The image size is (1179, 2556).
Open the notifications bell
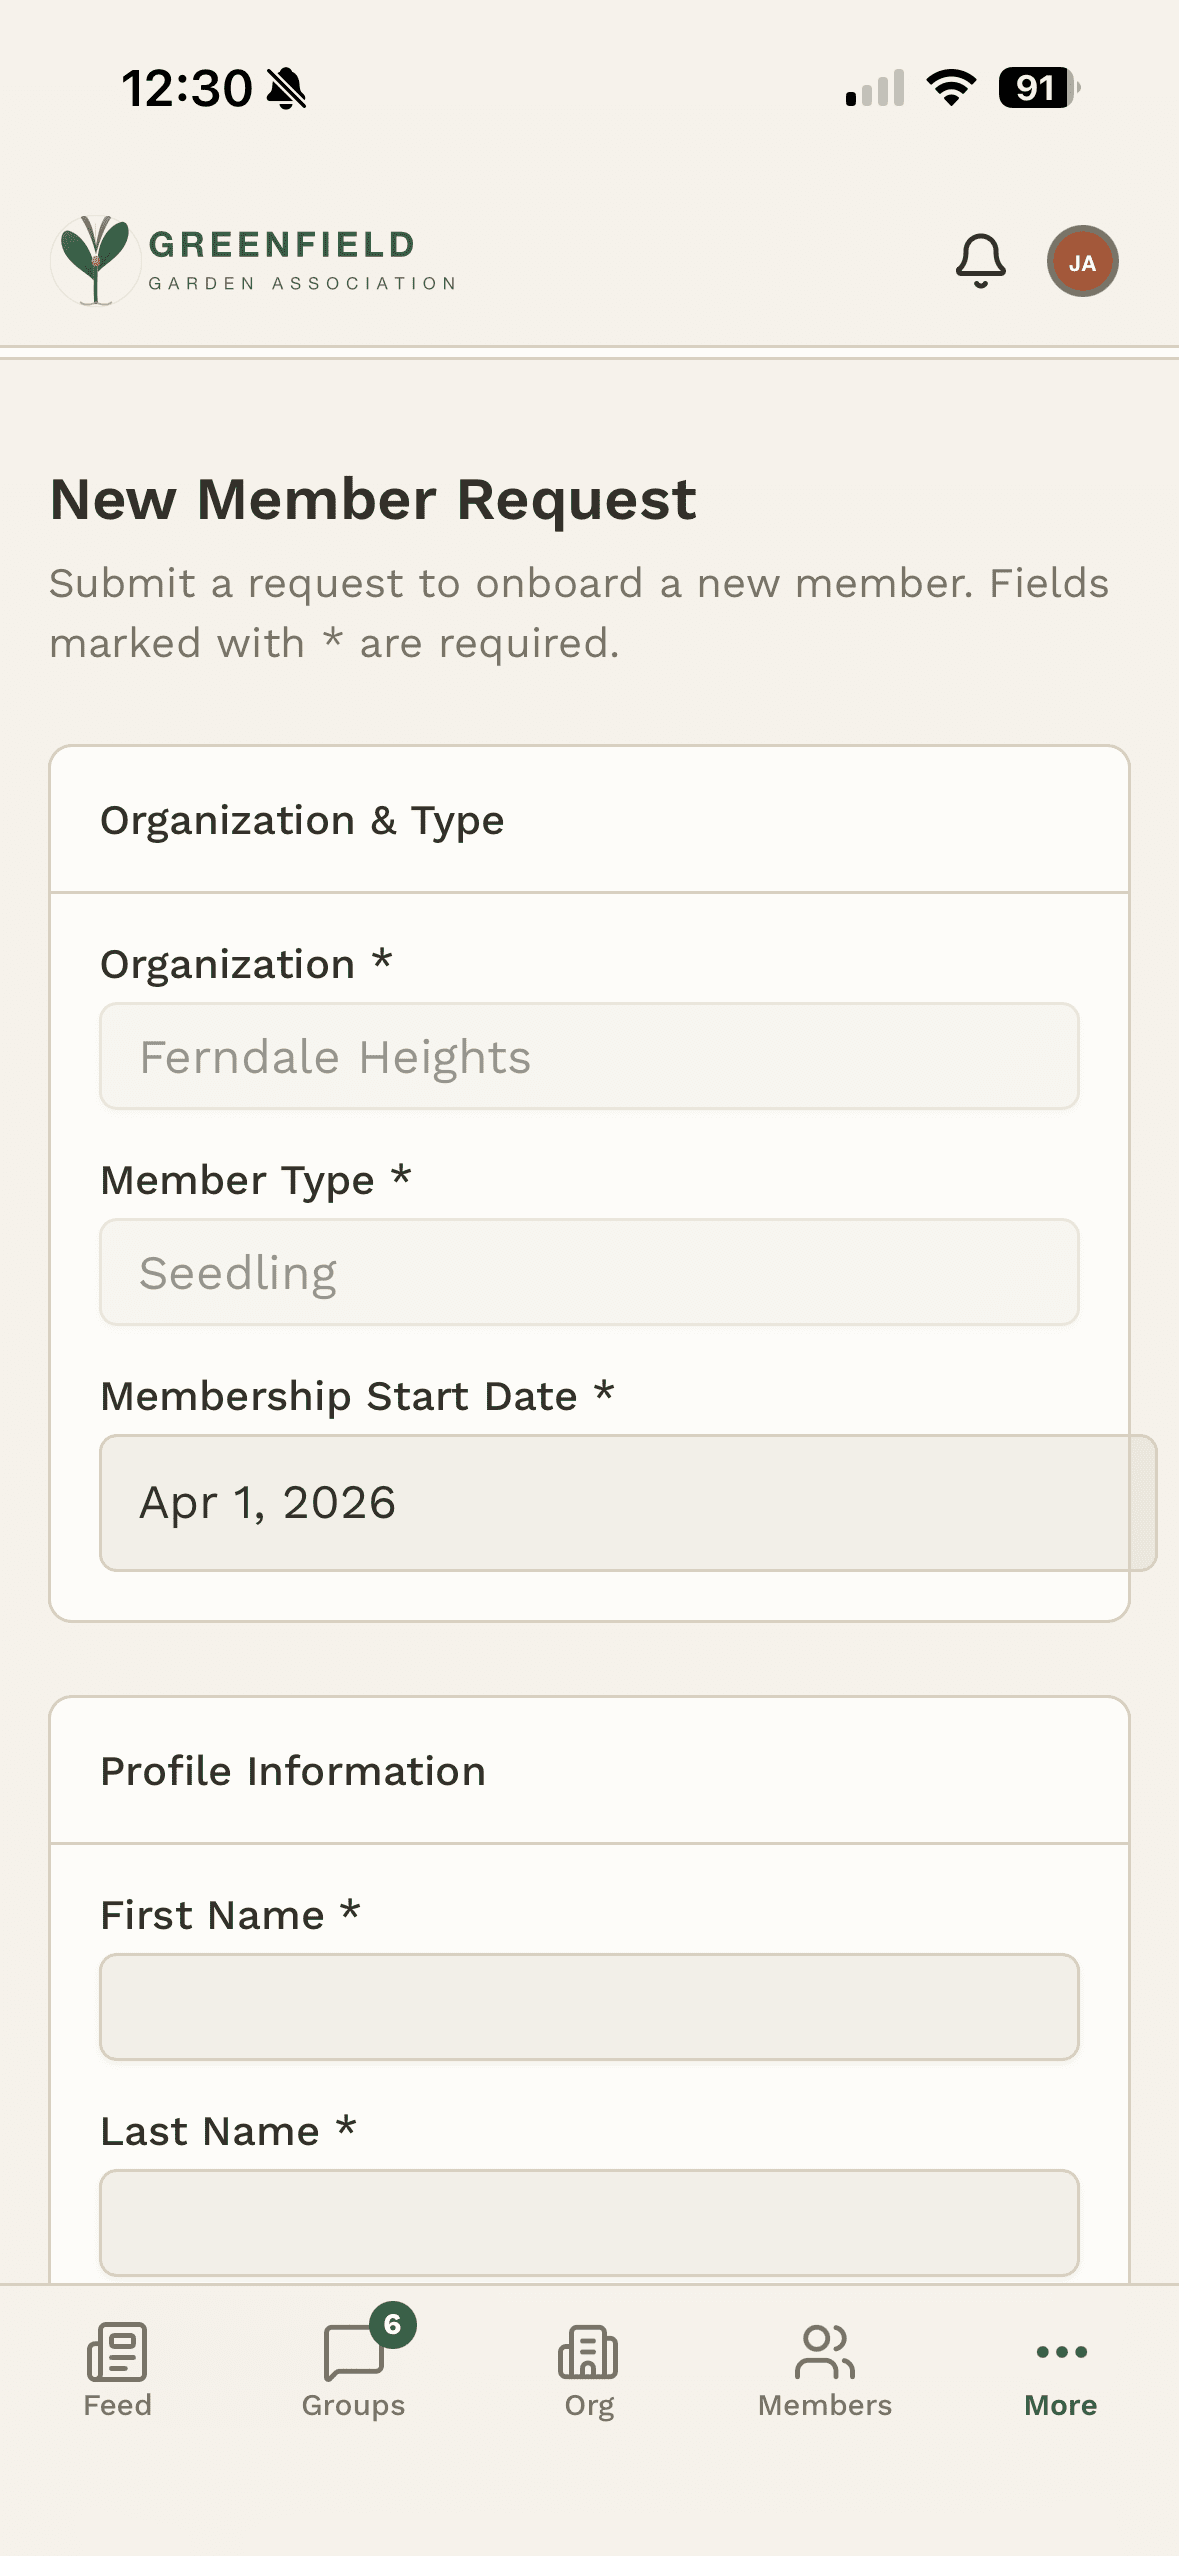(980, 261)
